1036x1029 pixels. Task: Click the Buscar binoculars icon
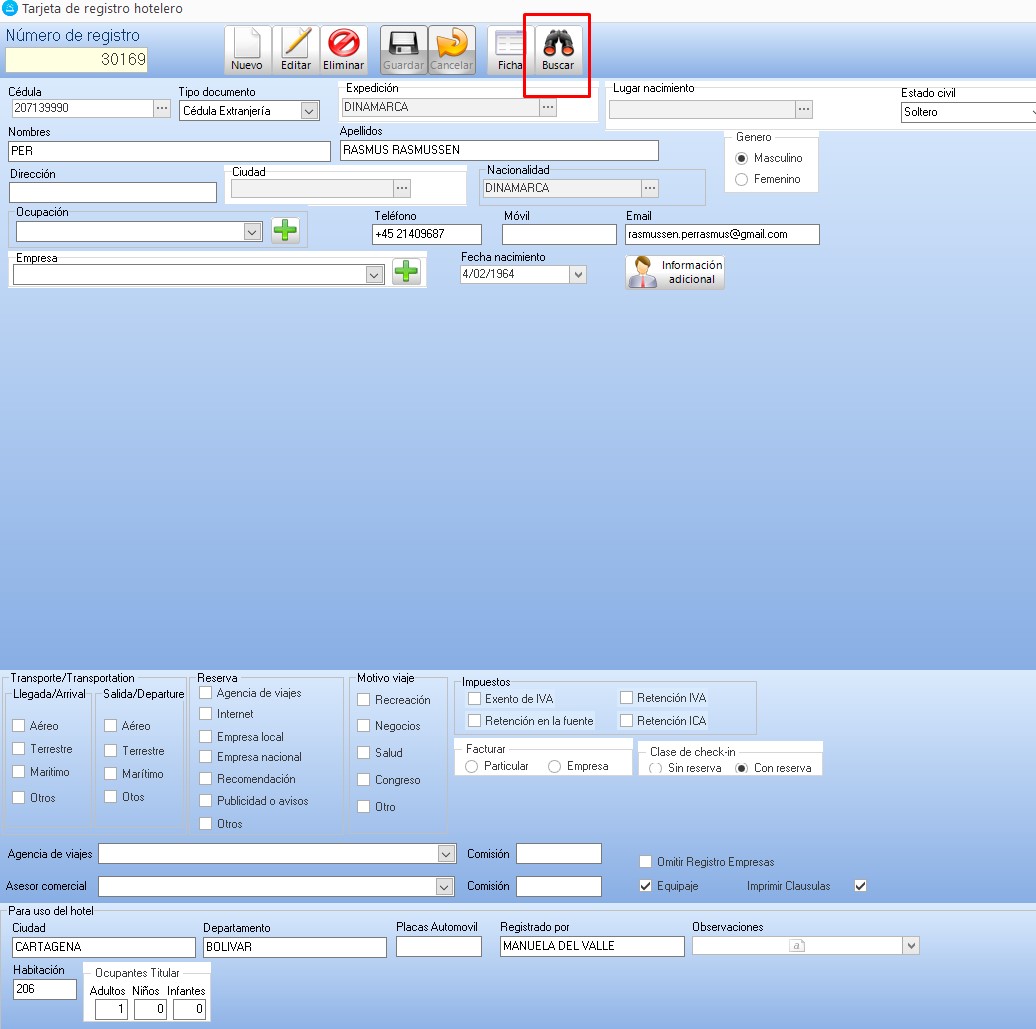click(558, 49)
